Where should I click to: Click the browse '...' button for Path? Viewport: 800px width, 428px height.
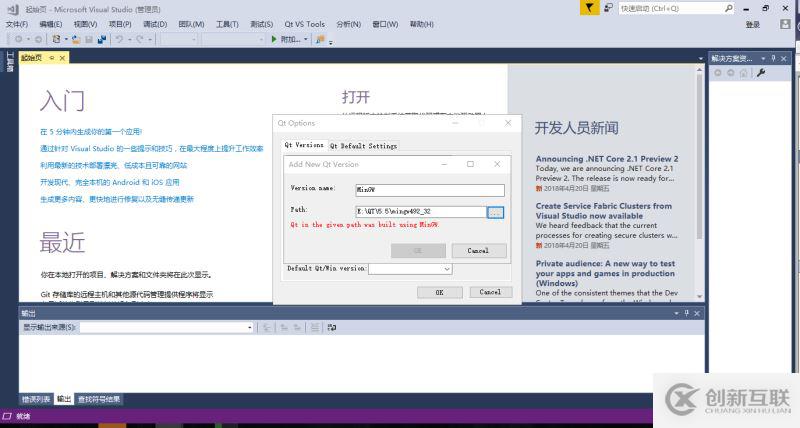click(495, 212)
